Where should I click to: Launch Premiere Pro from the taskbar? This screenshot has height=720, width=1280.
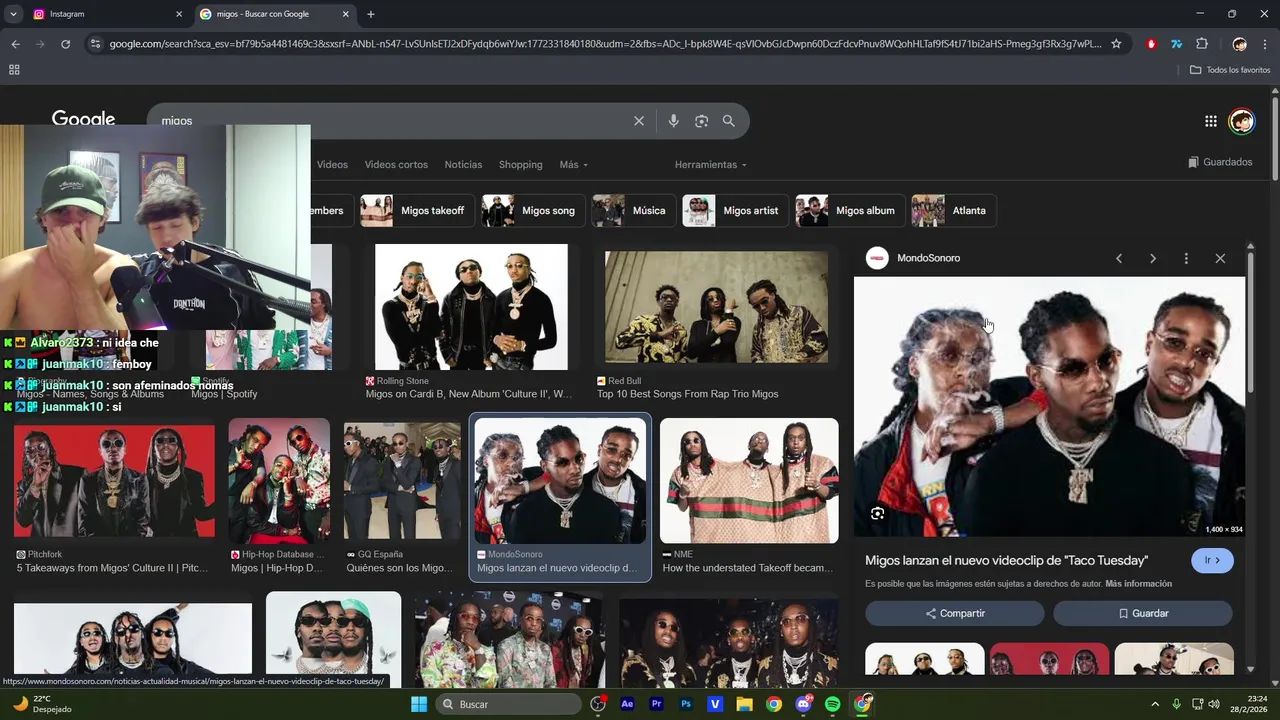point(657,704)
